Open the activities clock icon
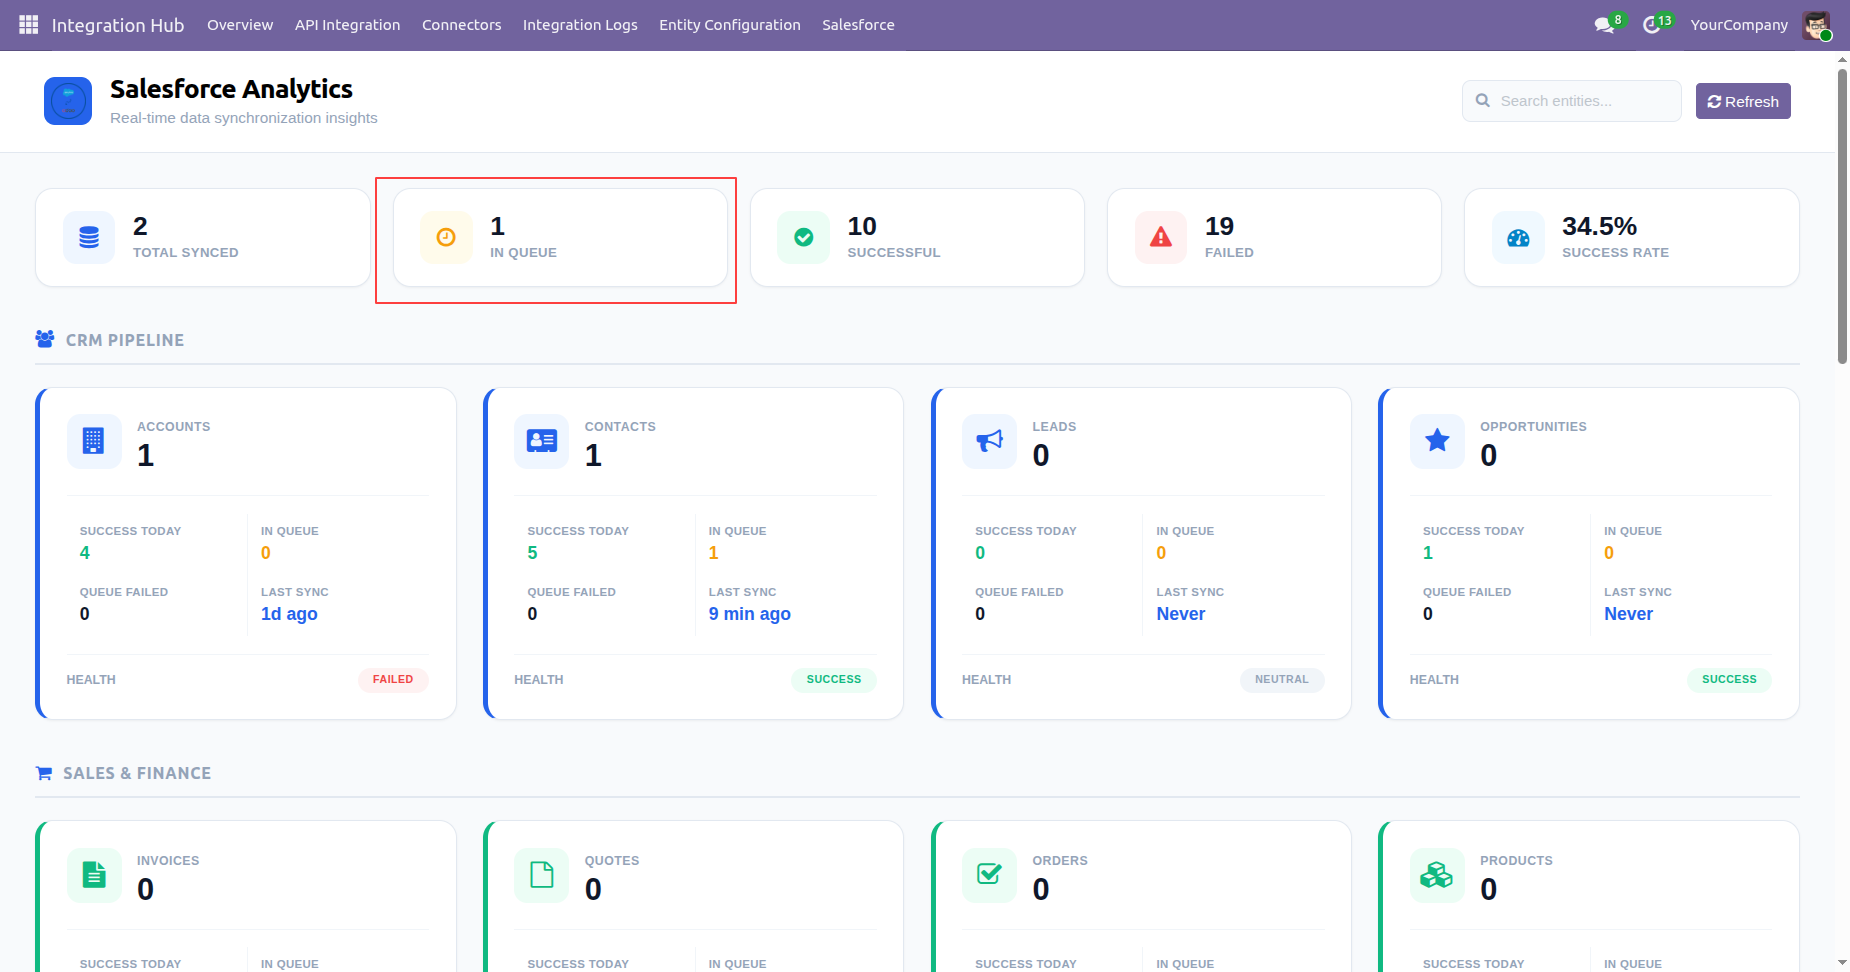 click(1652, 25)
